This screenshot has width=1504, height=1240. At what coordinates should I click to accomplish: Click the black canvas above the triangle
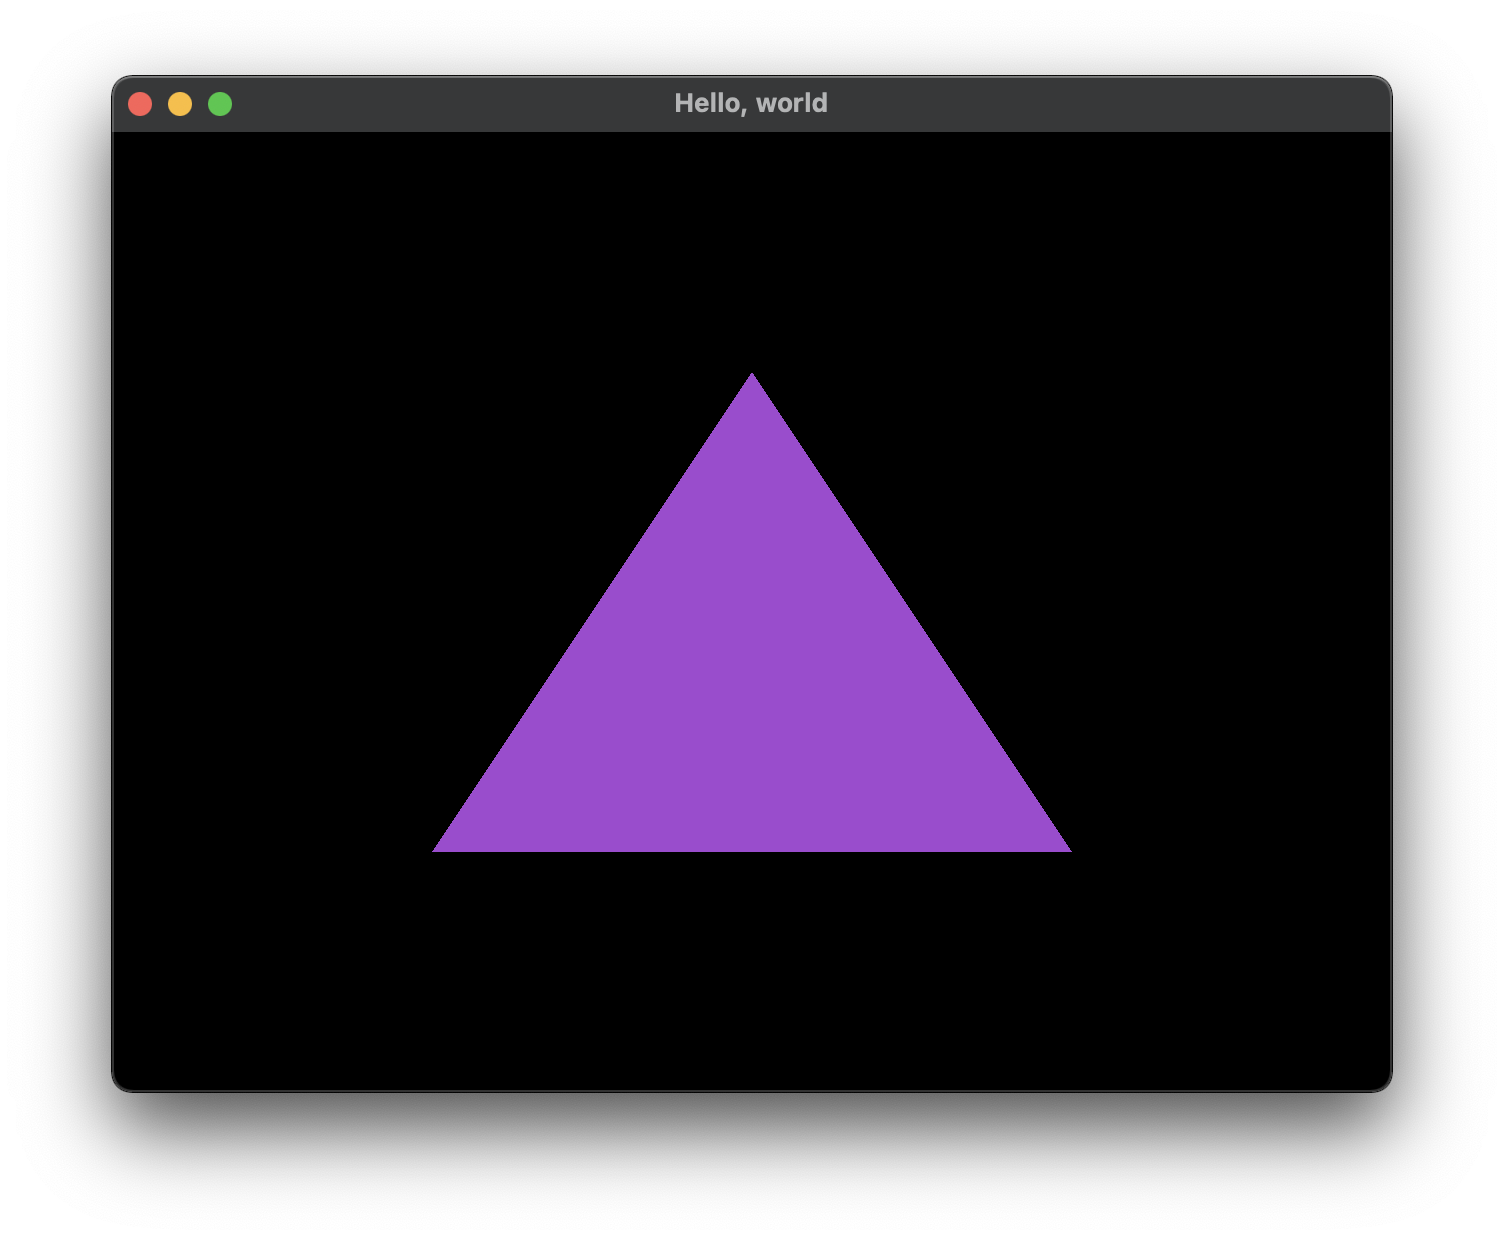[x=751, y=250]
